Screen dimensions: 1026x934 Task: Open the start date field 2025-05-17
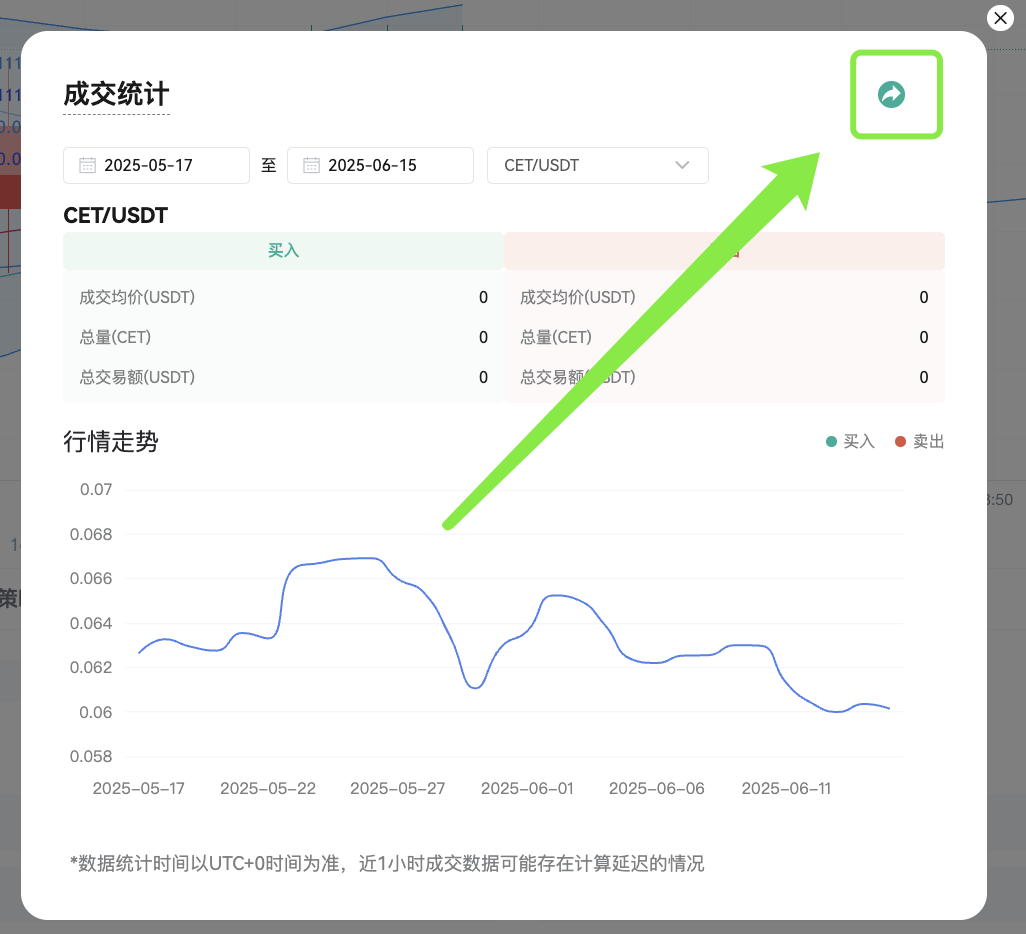pyautogui.click(x=156, y=165)
